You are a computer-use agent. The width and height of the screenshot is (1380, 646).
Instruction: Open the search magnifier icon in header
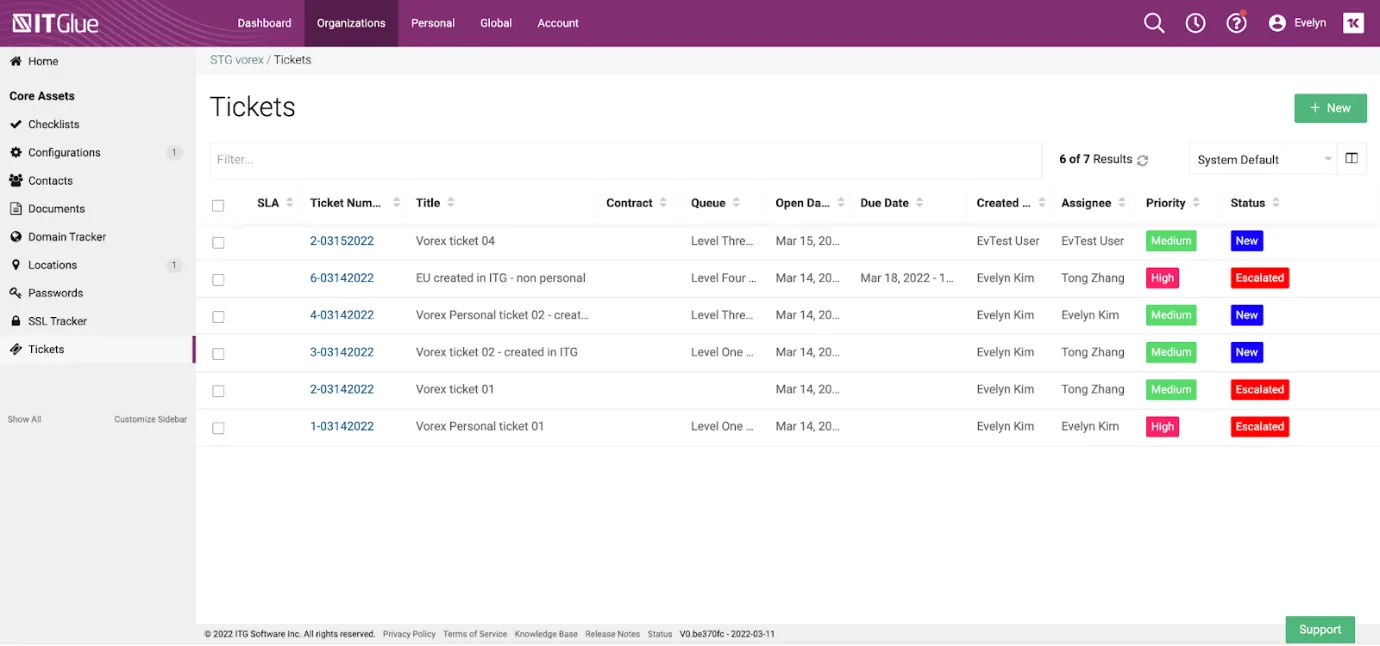(x=1154, y=23)
